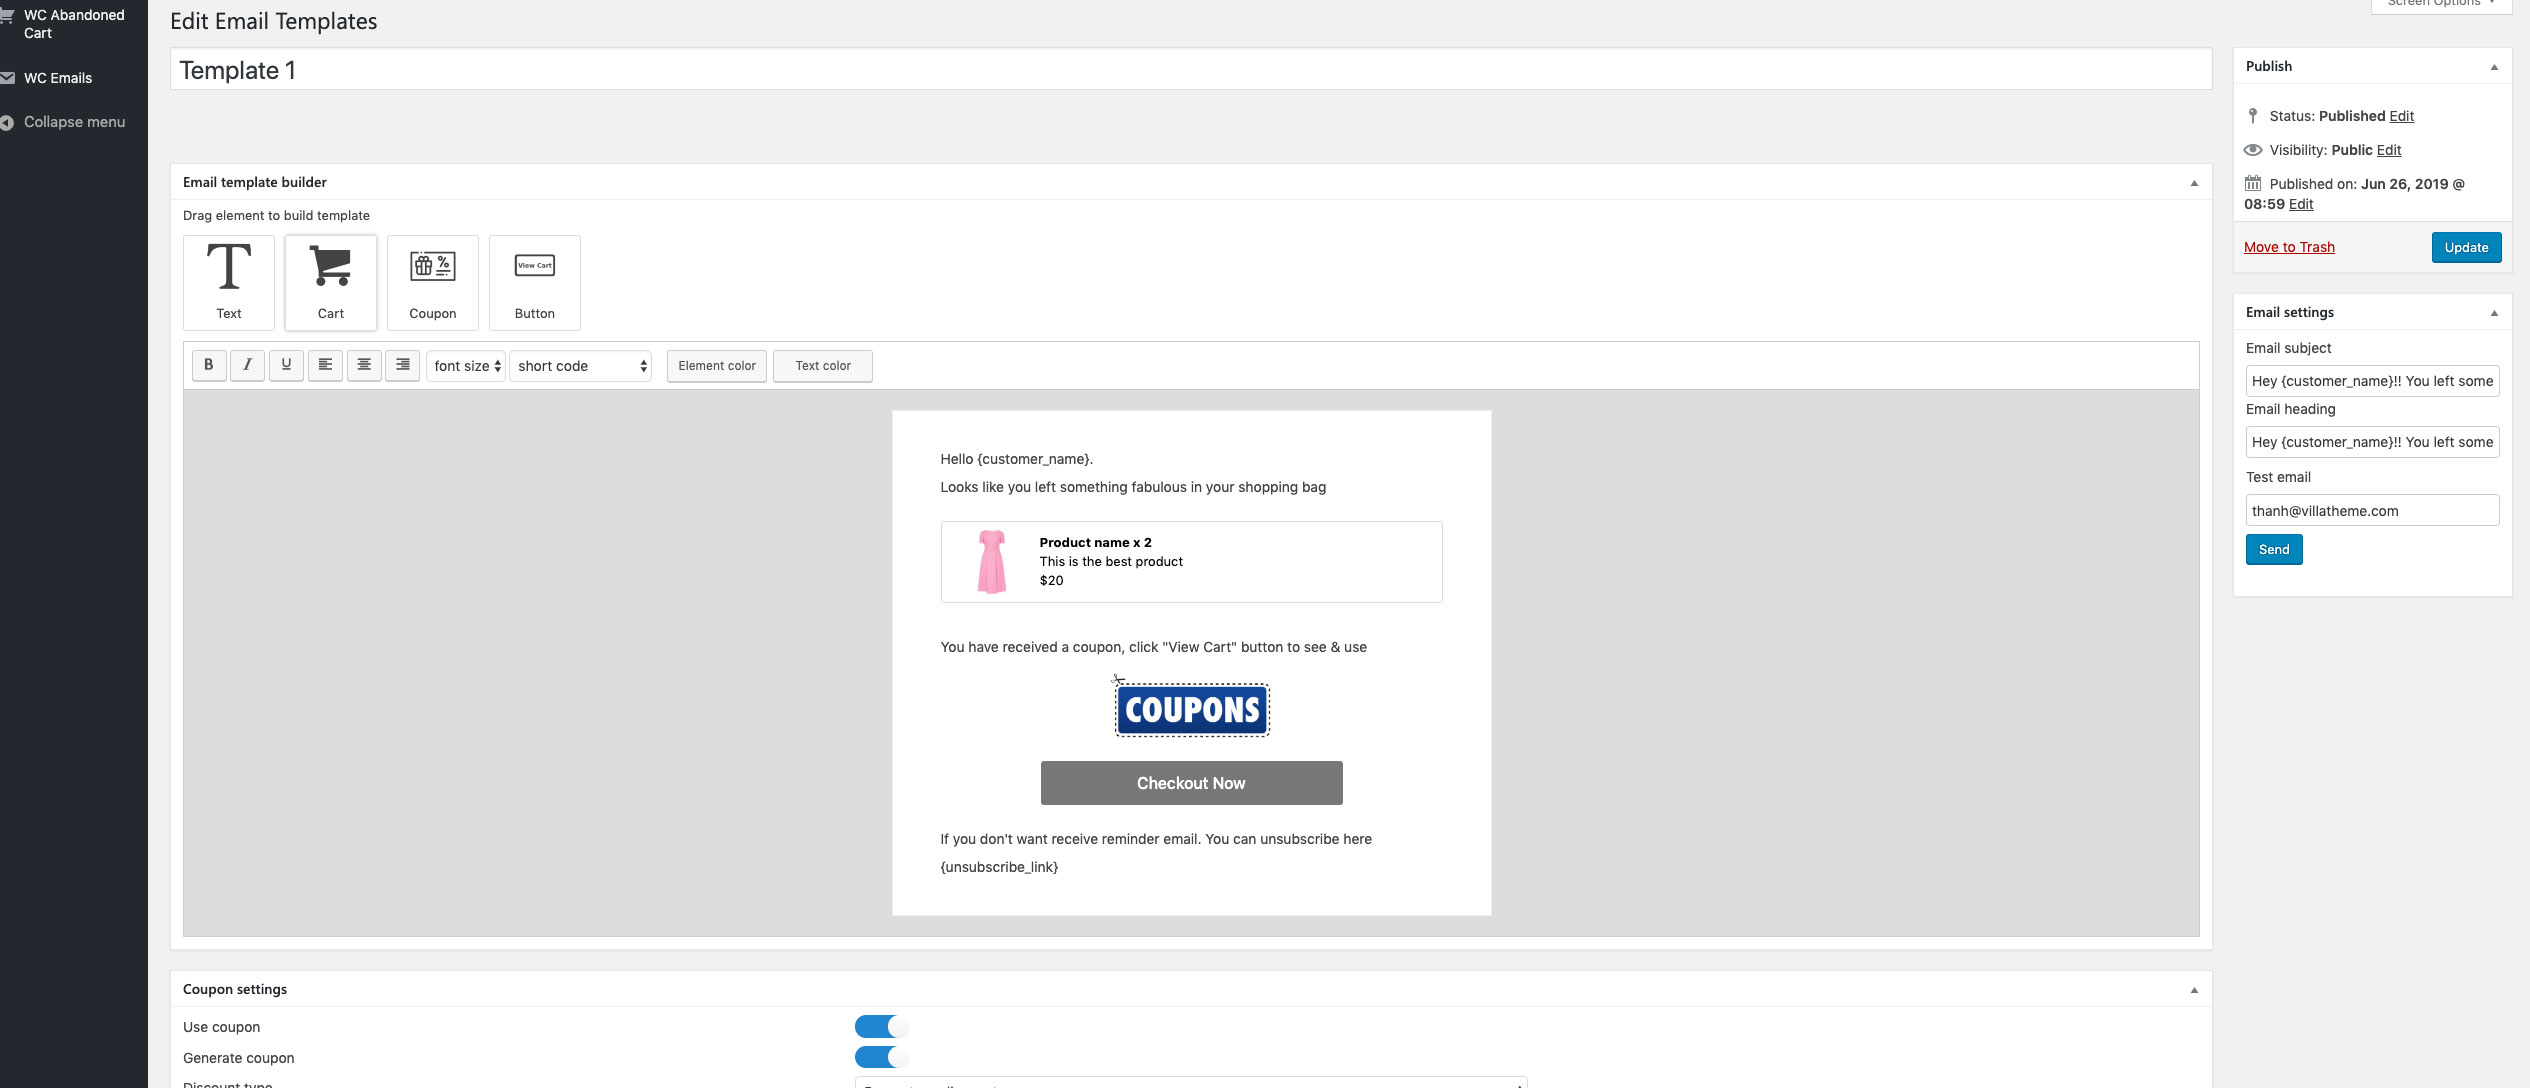Screen dimensions: 2530x1088
Task: Select the Button element in the template builder
Action: pos(534,282)
